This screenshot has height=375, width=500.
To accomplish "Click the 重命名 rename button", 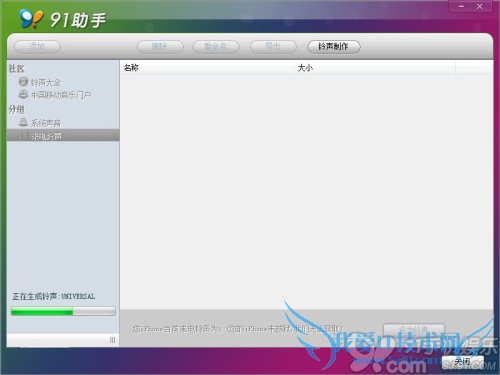I will pyautogui.click(x=216, y=46).
